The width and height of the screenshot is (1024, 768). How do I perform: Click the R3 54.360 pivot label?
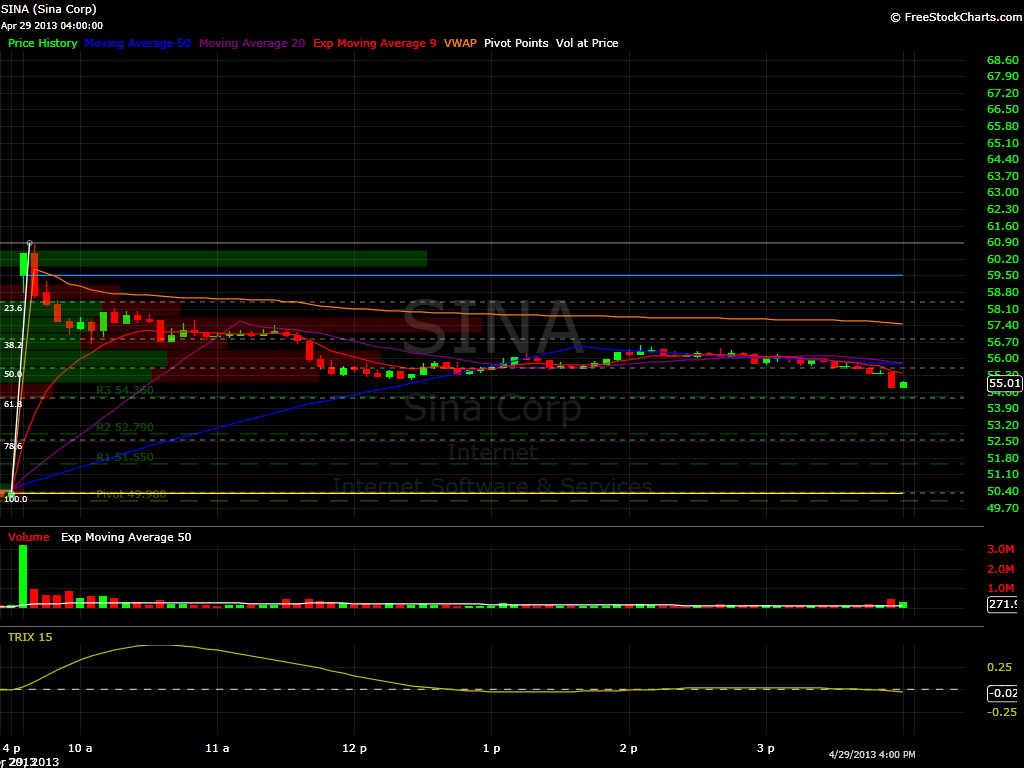(125, 391)
